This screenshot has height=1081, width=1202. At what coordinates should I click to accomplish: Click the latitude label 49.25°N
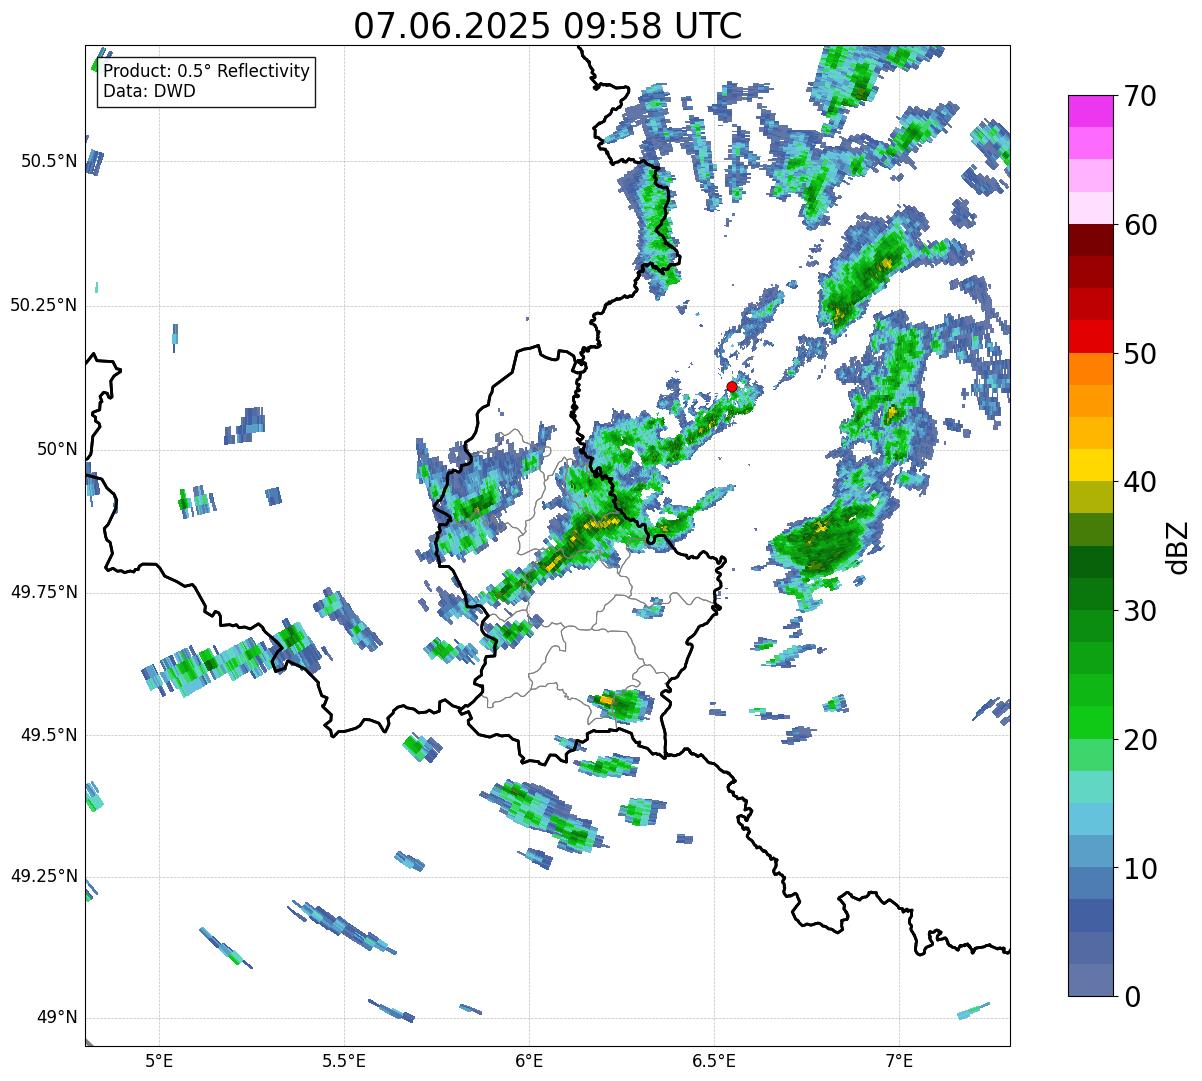[x=43, y=876]
